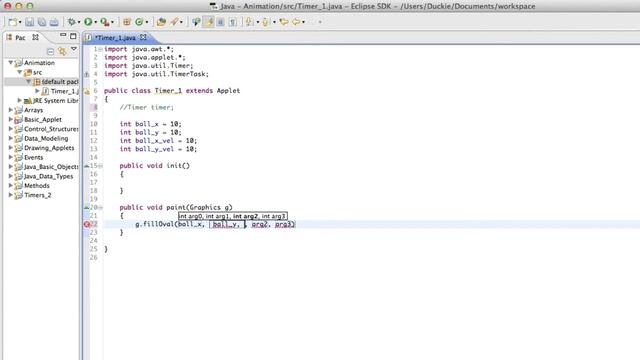The image size is (640, 360).
Task: Expand the Timers_2 project
Action: point(11,195)
